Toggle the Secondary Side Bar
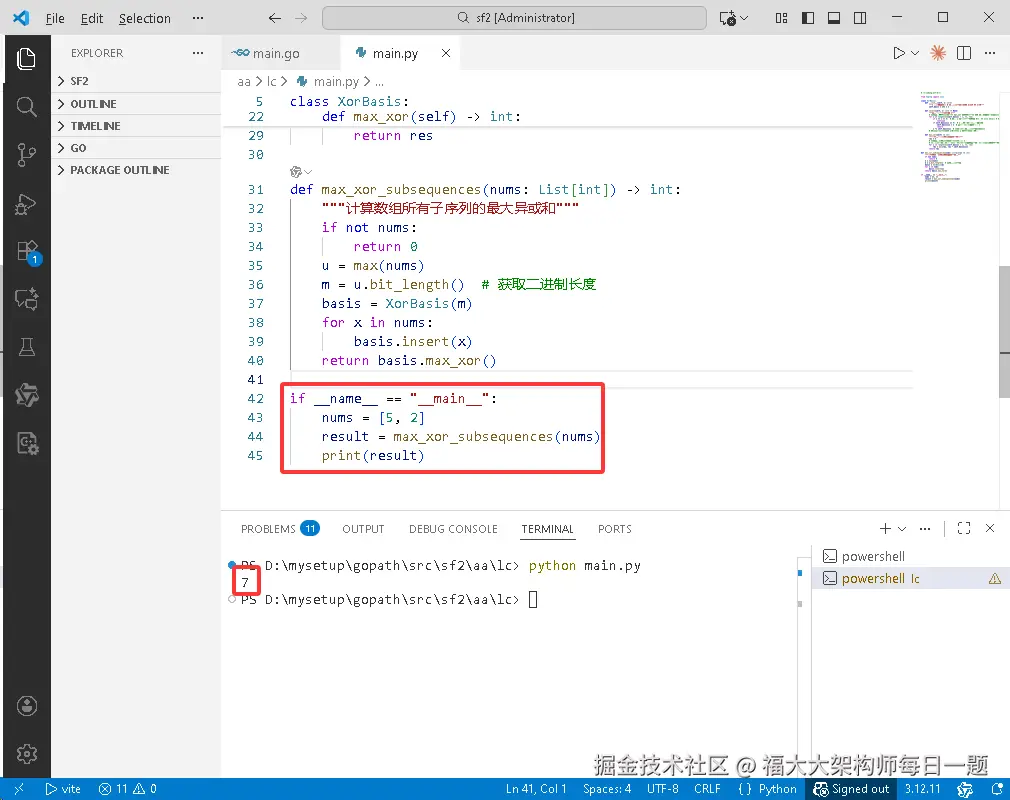1010x800 pixels. pyautogui.click(x=860, y=18)
